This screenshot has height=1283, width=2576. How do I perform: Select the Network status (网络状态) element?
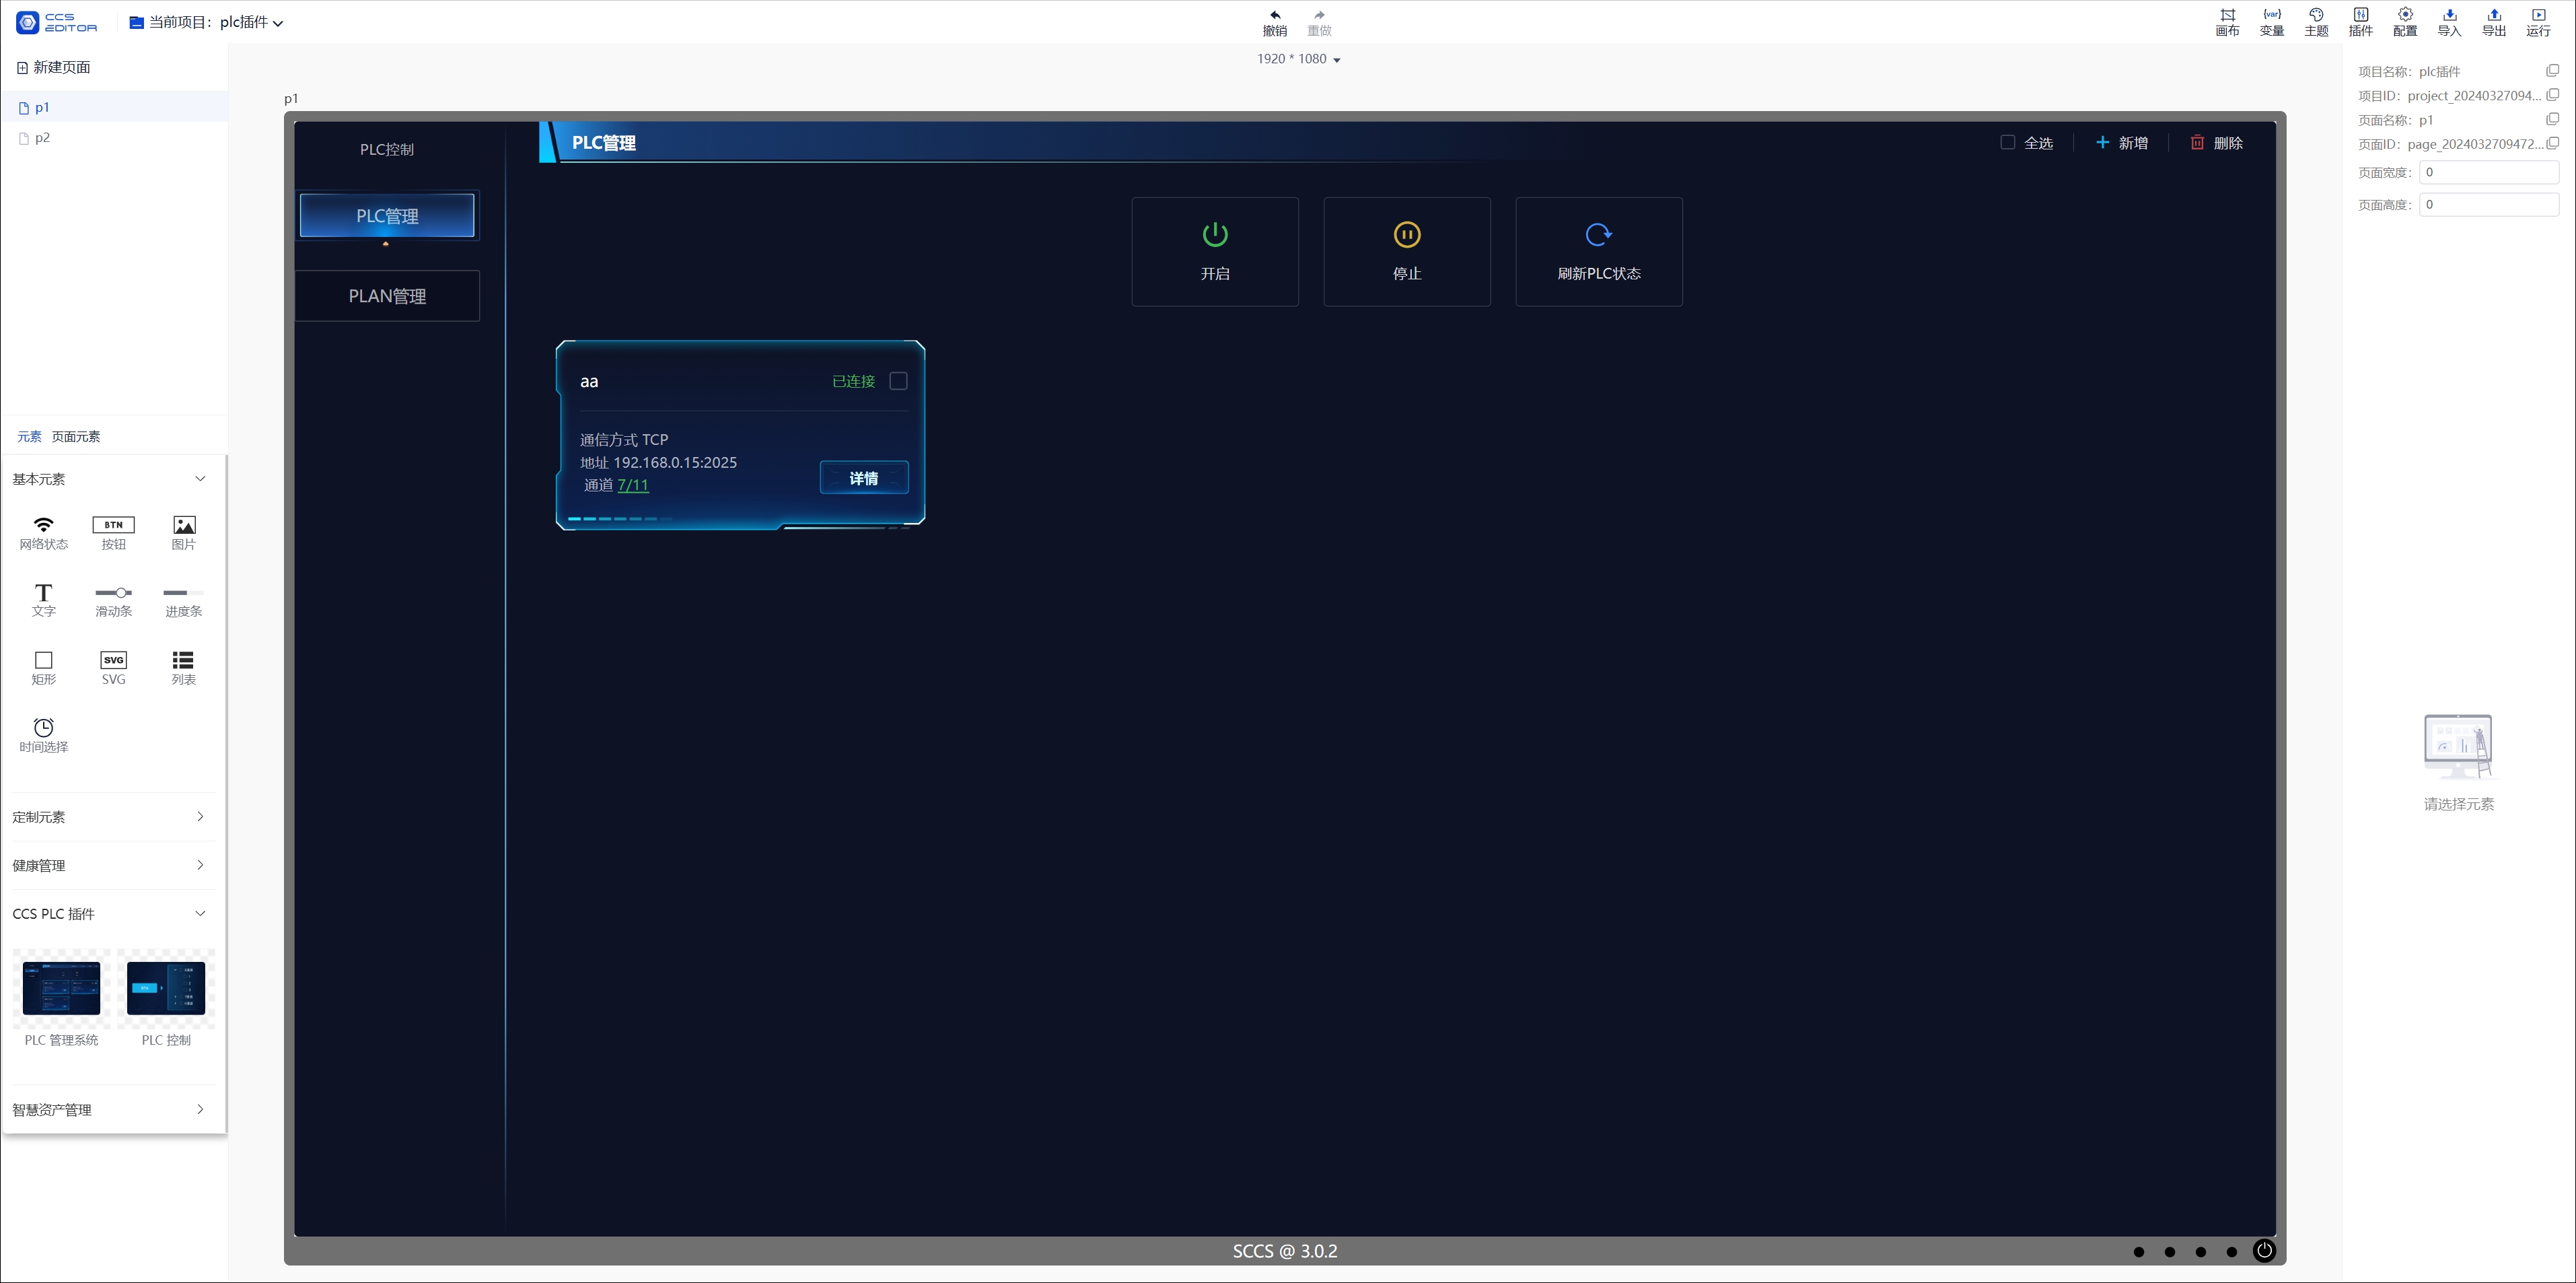[44, 533]
